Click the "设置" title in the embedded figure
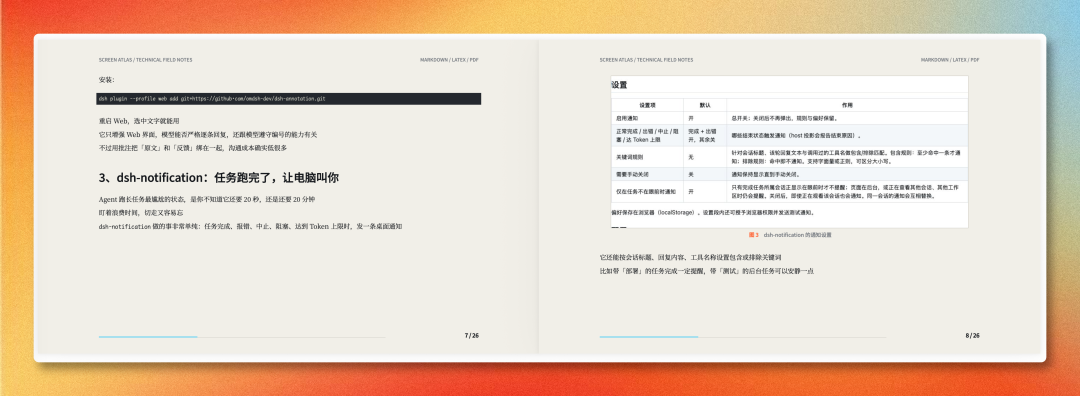This screenshot has width=1080, height=396. [619, 85]
